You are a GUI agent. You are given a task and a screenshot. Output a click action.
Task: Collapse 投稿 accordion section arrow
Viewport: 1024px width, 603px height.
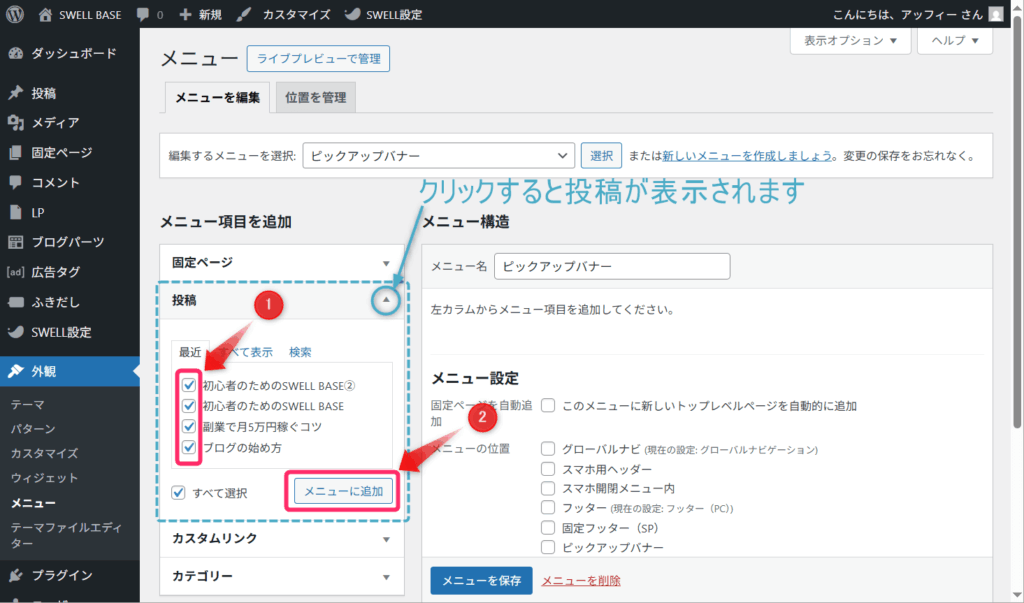[x=386, y=300]
